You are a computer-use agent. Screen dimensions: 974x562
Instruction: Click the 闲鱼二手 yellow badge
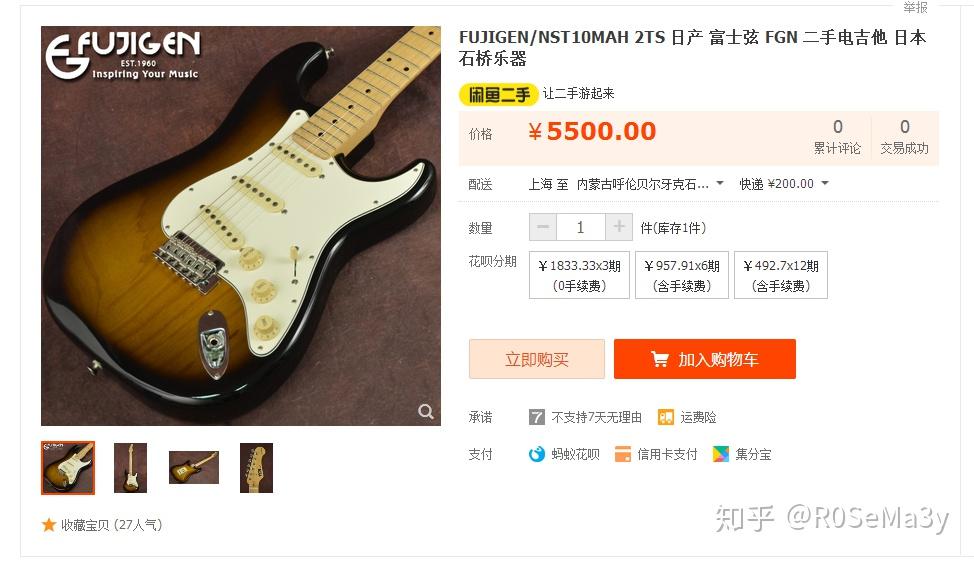(x=498, y=94)
